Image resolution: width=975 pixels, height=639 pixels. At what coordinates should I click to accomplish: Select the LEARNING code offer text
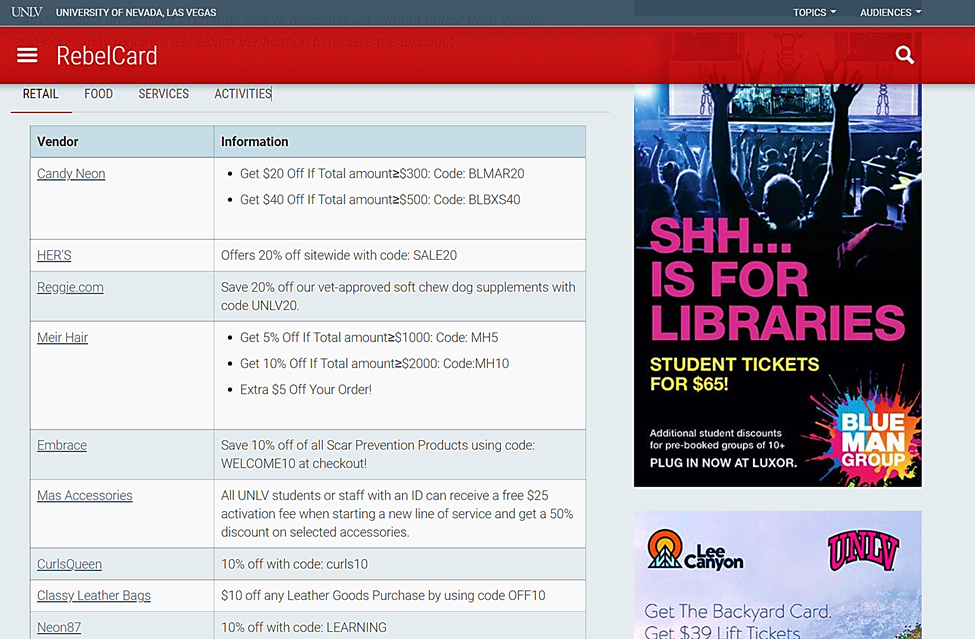[303, 627]
